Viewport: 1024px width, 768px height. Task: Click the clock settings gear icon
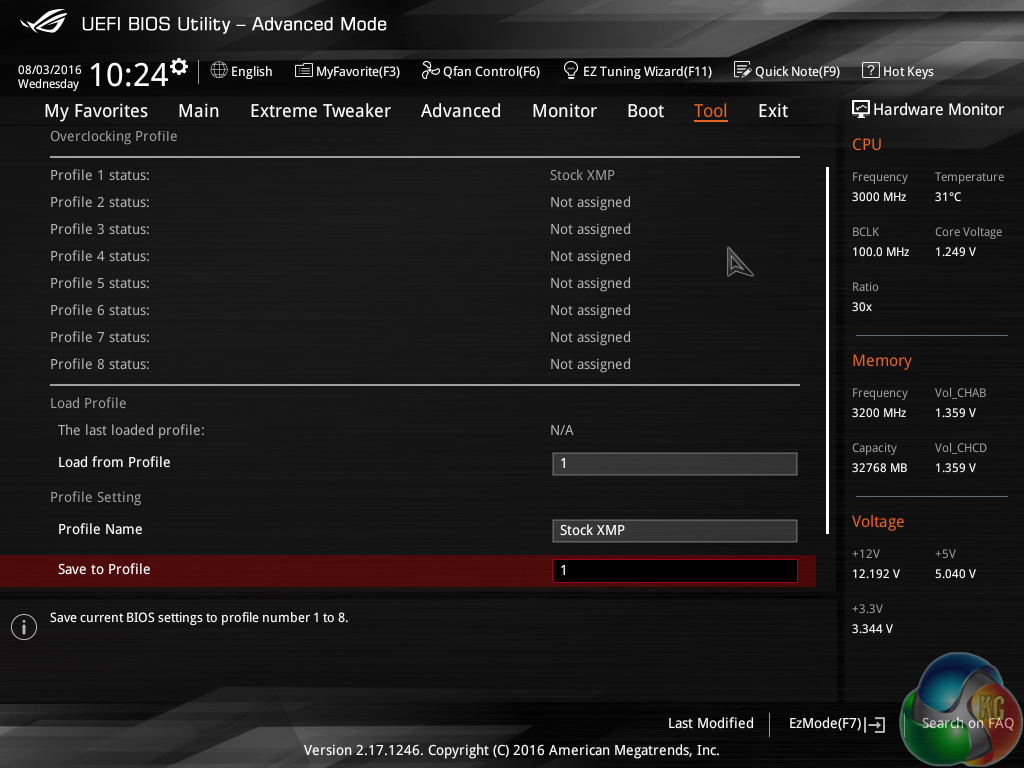point(179,66)
